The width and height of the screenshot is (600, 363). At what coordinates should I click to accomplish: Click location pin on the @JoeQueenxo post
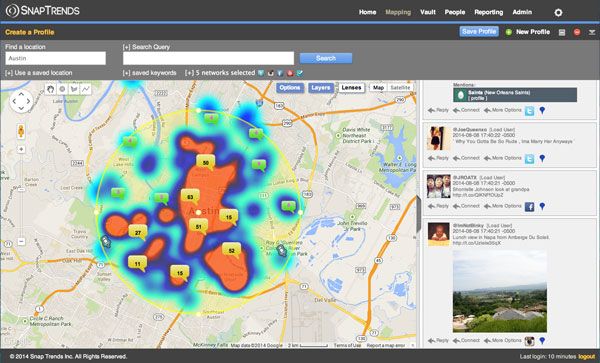pyautogui.click(x=542, y=158)
